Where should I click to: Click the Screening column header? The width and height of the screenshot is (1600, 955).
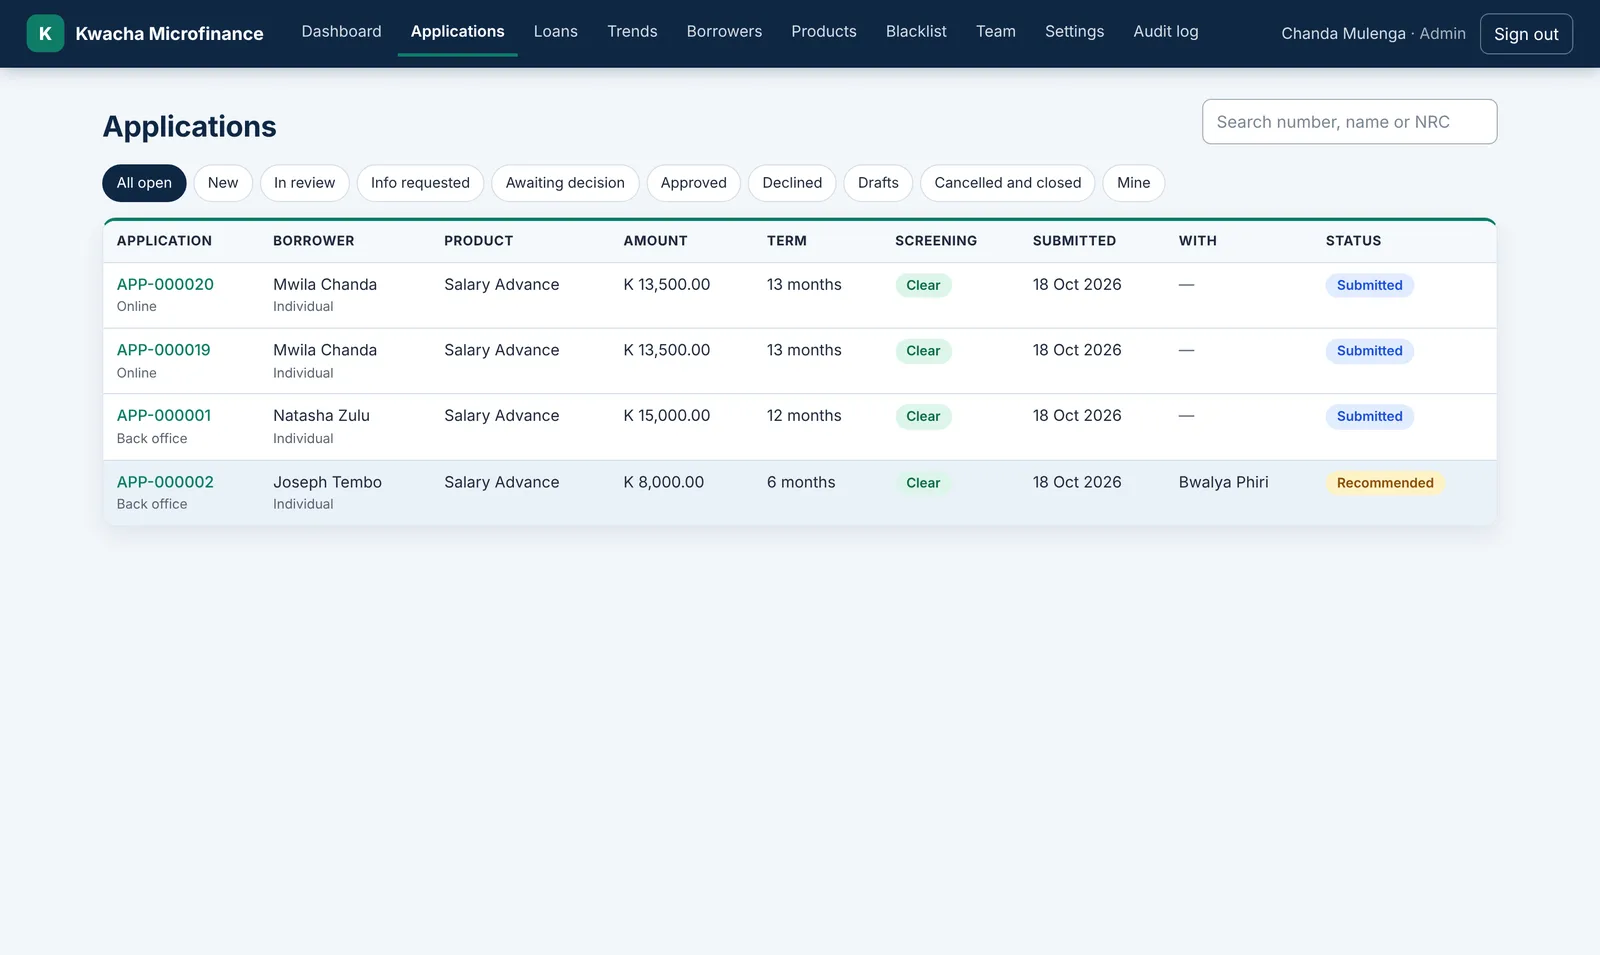tap(936, 241)
